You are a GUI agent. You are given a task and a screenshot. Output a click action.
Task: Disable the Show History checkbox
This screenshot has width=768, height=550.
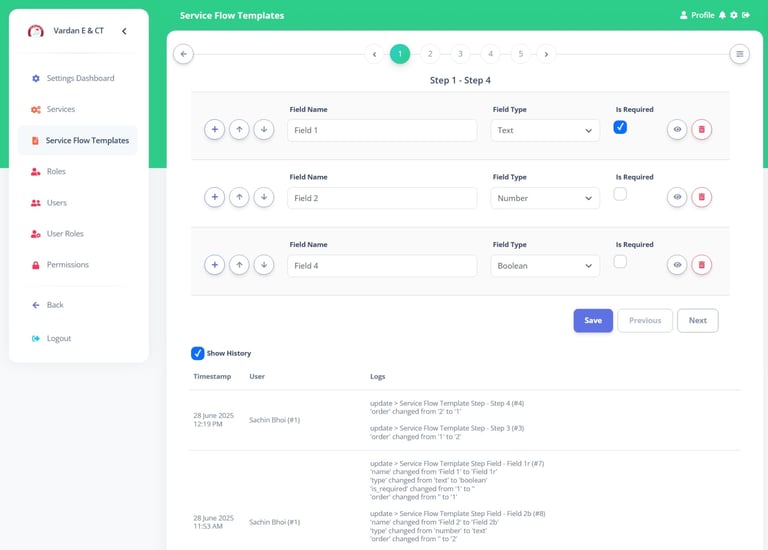tap(198, 353)
